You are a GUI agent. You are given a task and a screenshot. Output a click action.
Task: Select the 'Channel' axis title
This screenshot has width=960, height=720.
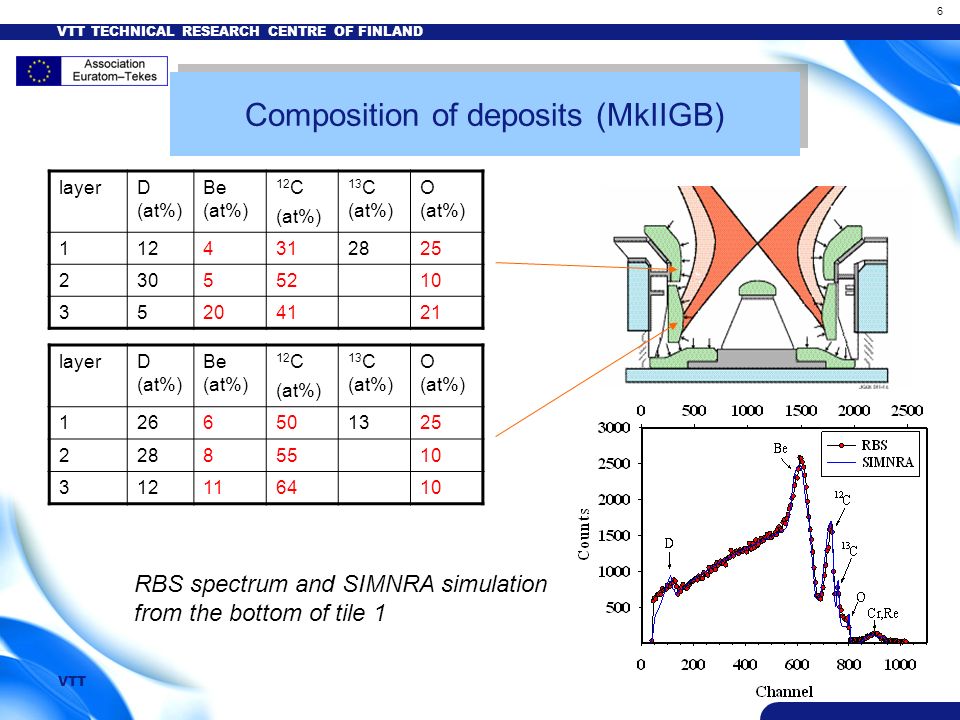point(784,692)
